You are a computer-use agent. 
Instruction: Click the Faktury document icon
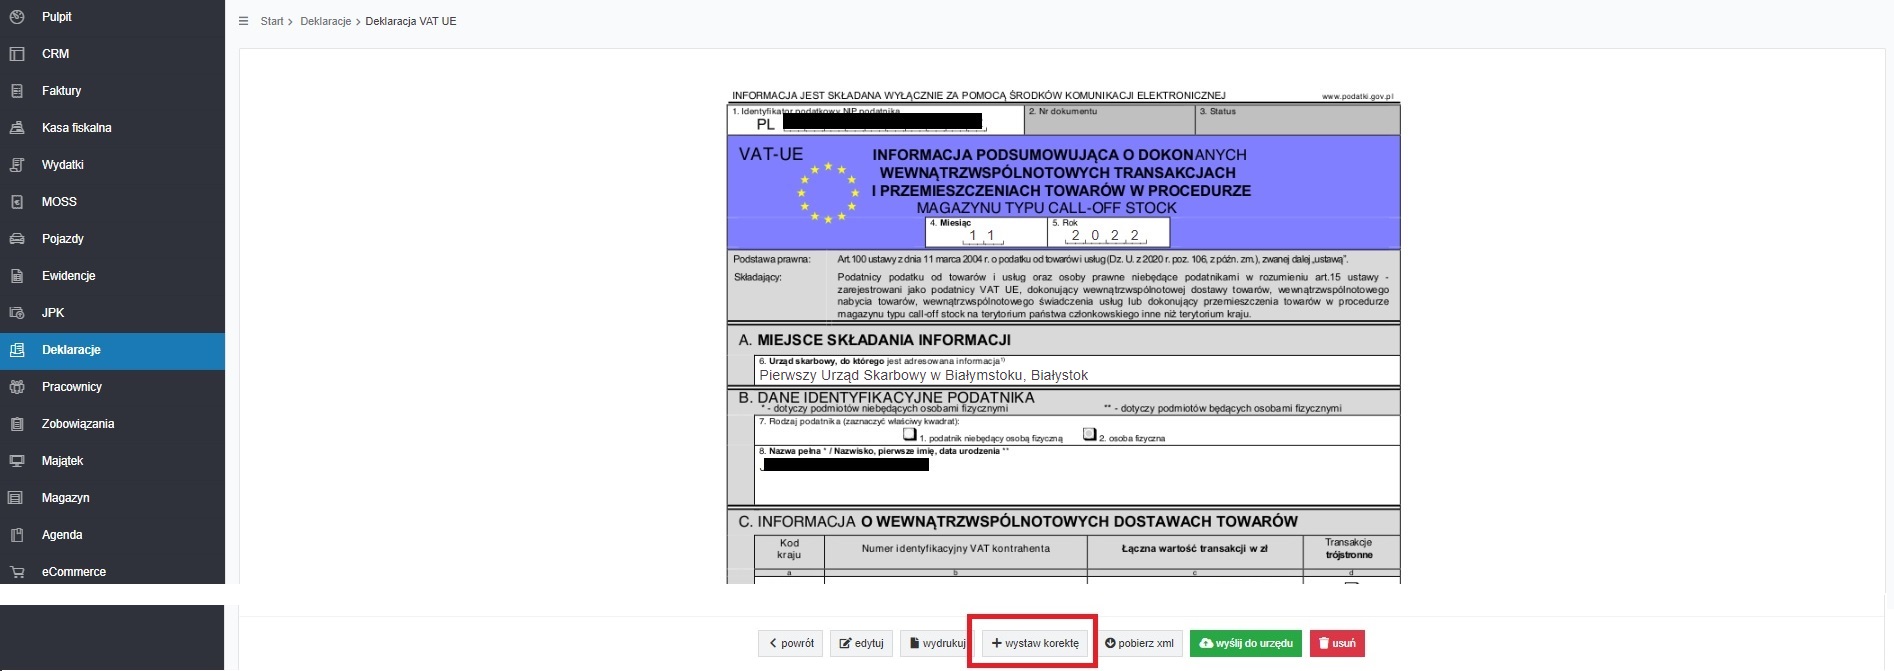pos(16,91)
